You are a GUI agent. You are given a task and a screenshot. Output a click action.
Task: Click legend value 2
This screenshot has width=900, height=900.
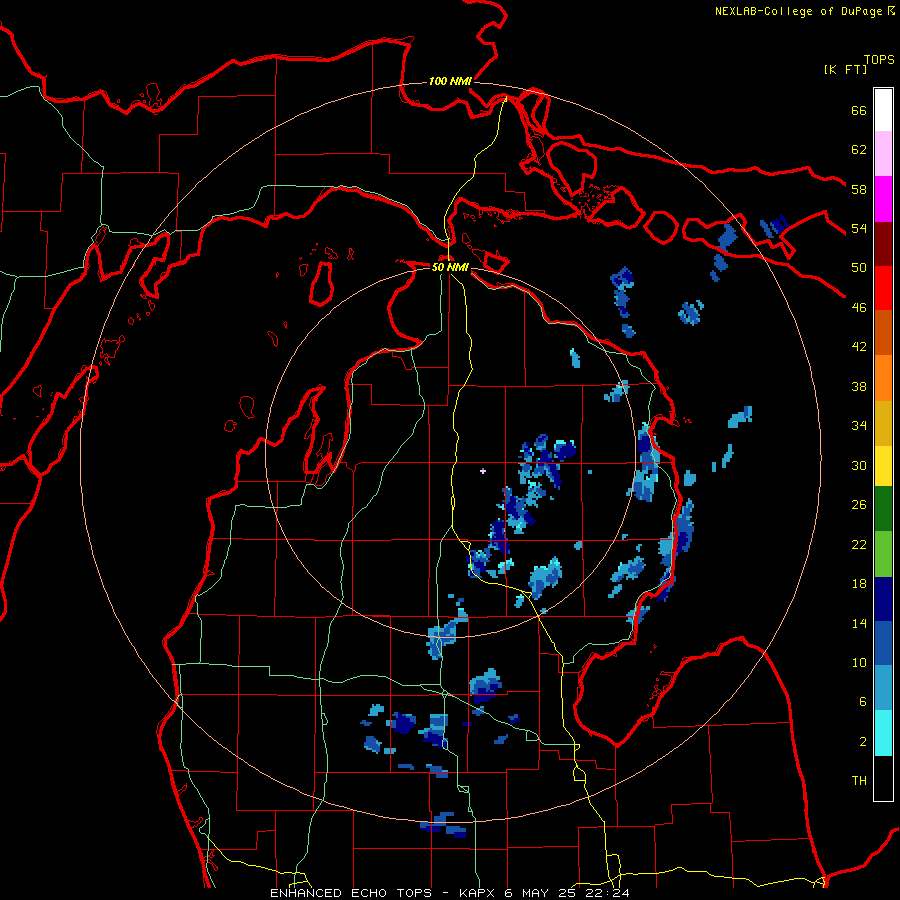863,742
